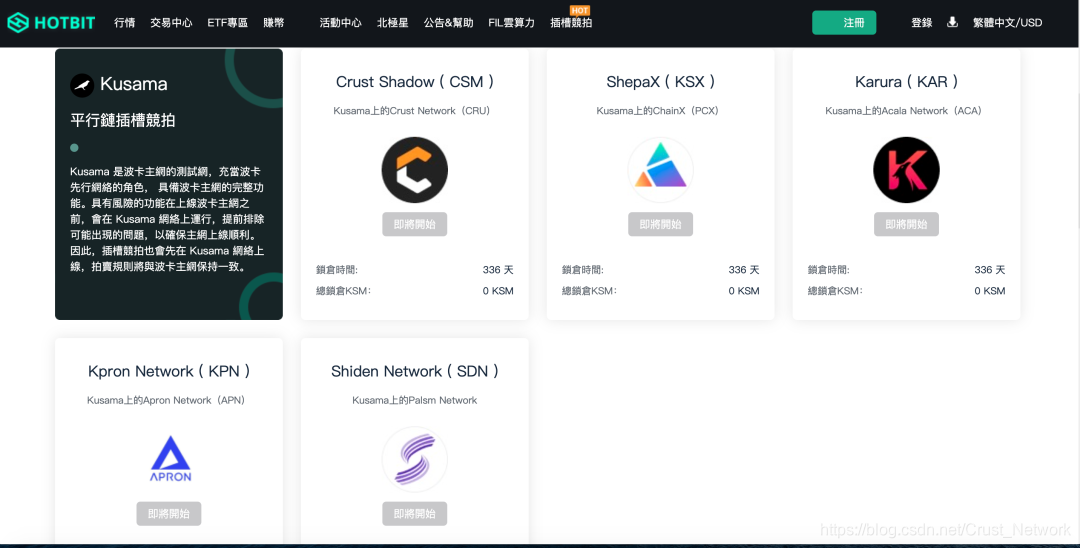Click the download icon in header
The image size is (1080, 548).
coord(953,22)
